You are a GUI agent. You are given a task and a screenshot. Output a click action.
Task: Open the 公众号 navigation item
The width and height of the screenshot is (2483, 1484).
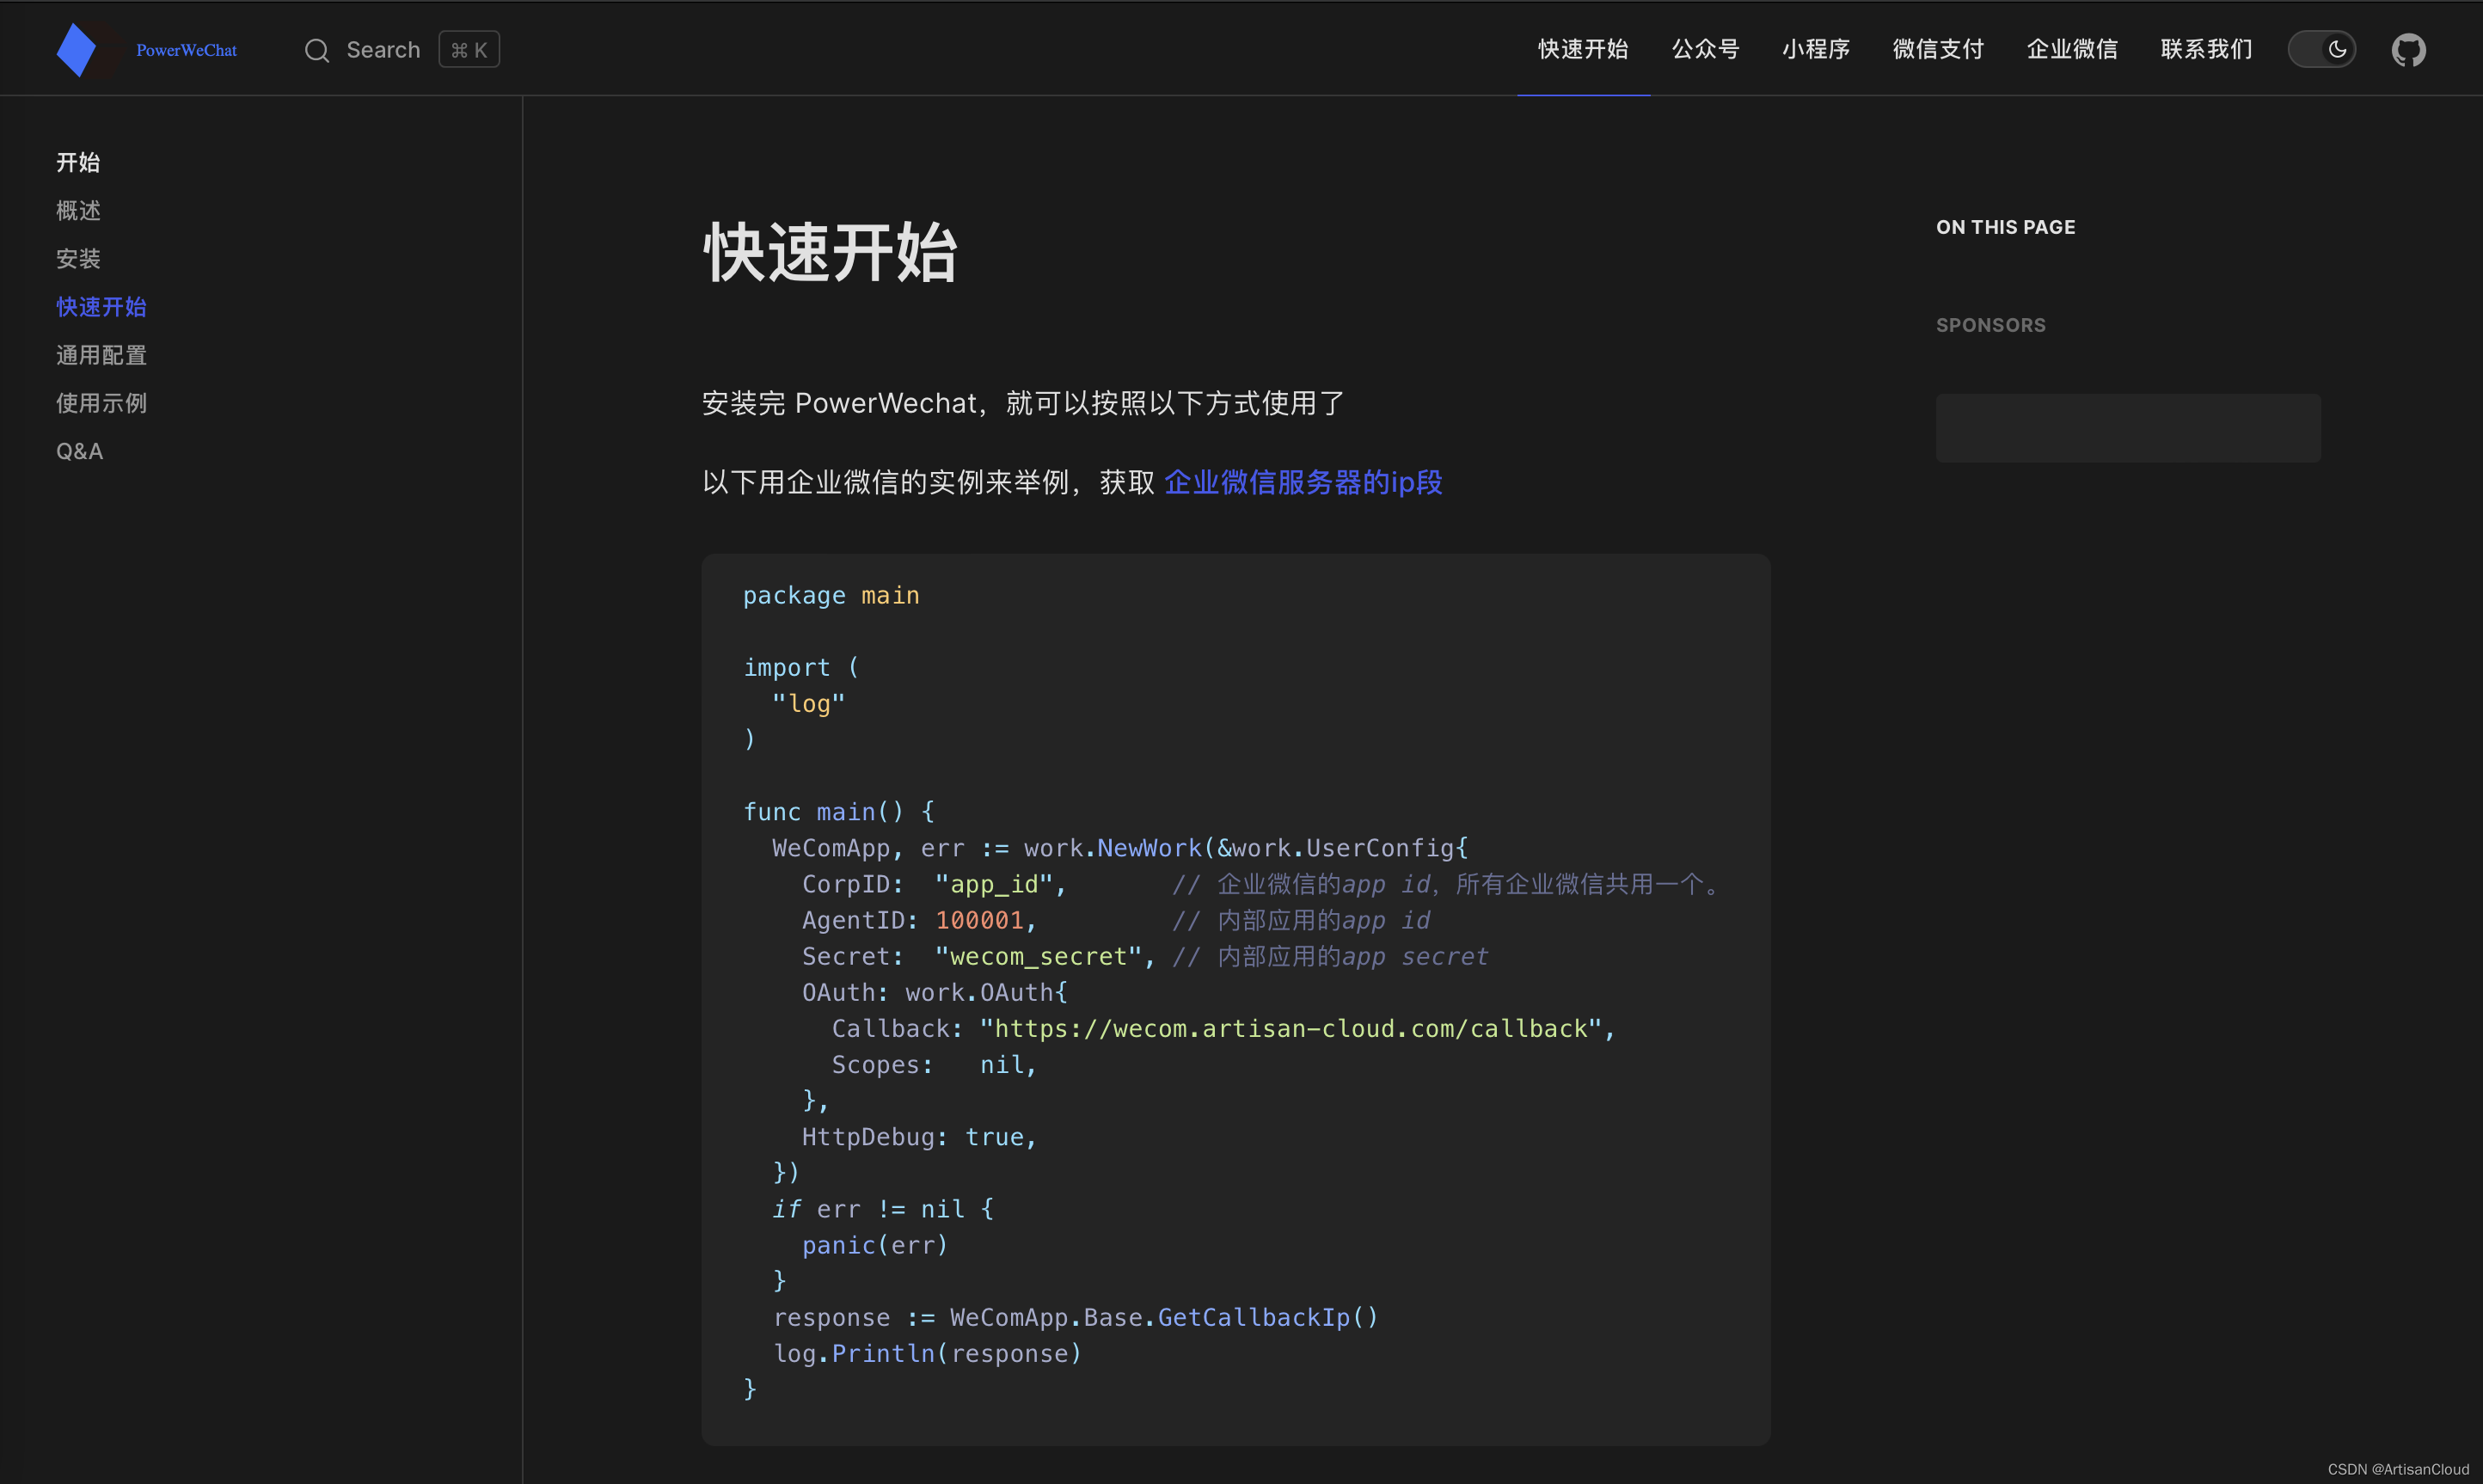[x=1705, y=48]
